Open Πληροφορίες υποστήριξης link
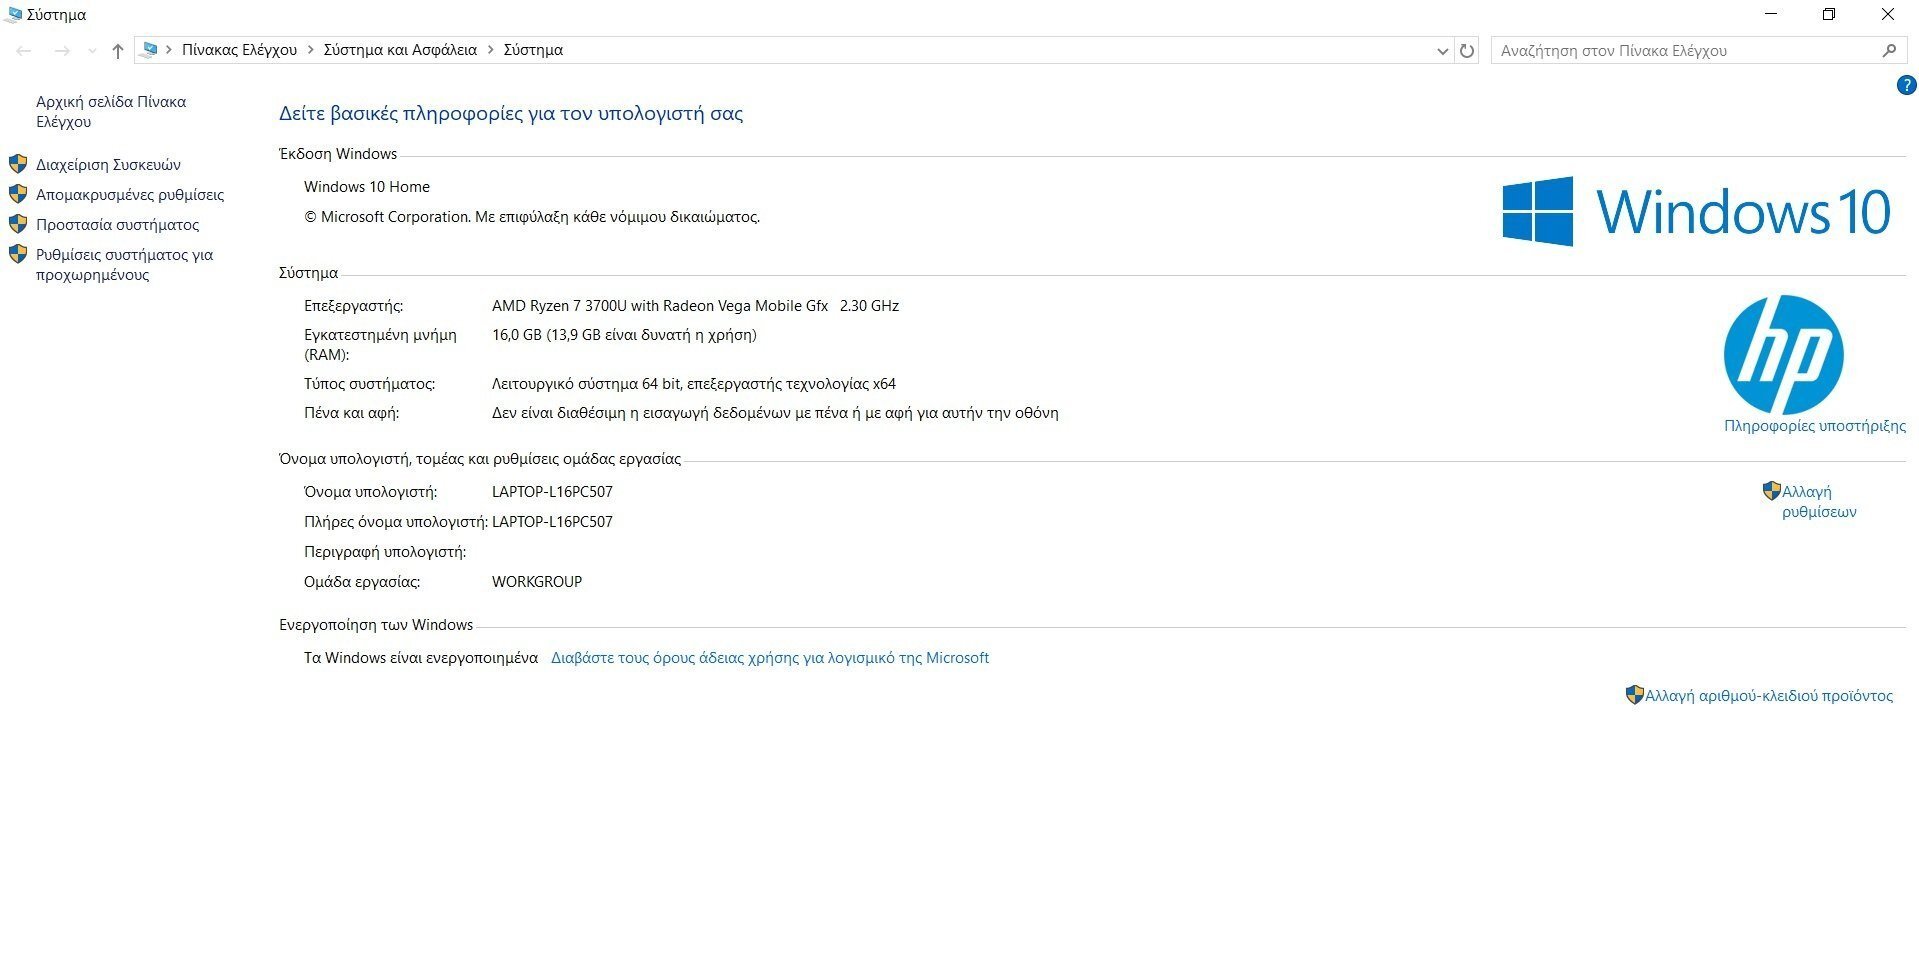 [1814, 426]
